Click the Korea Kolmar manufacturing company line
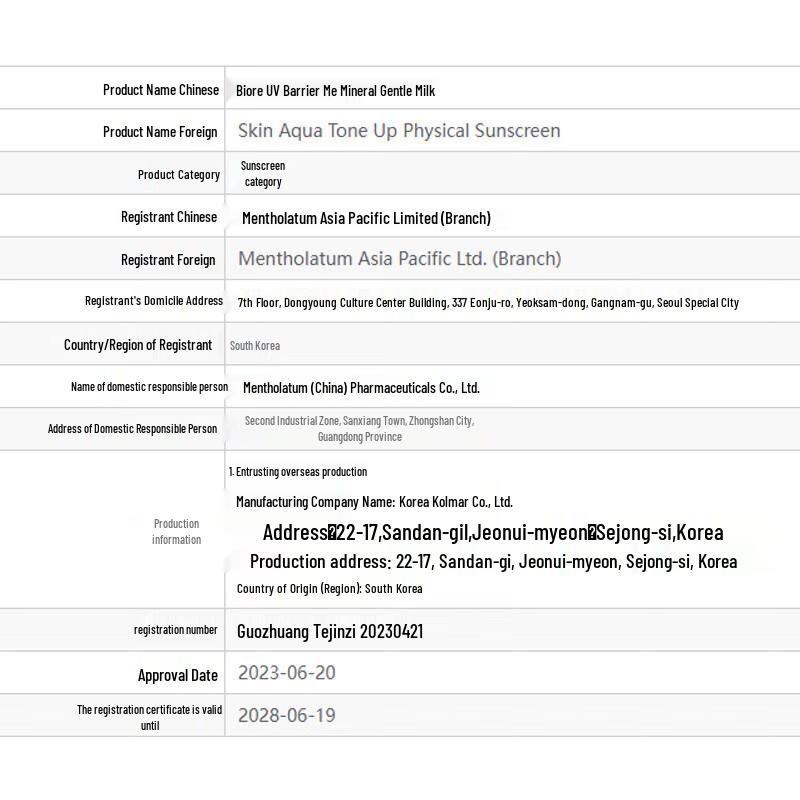 click(374, 502)
